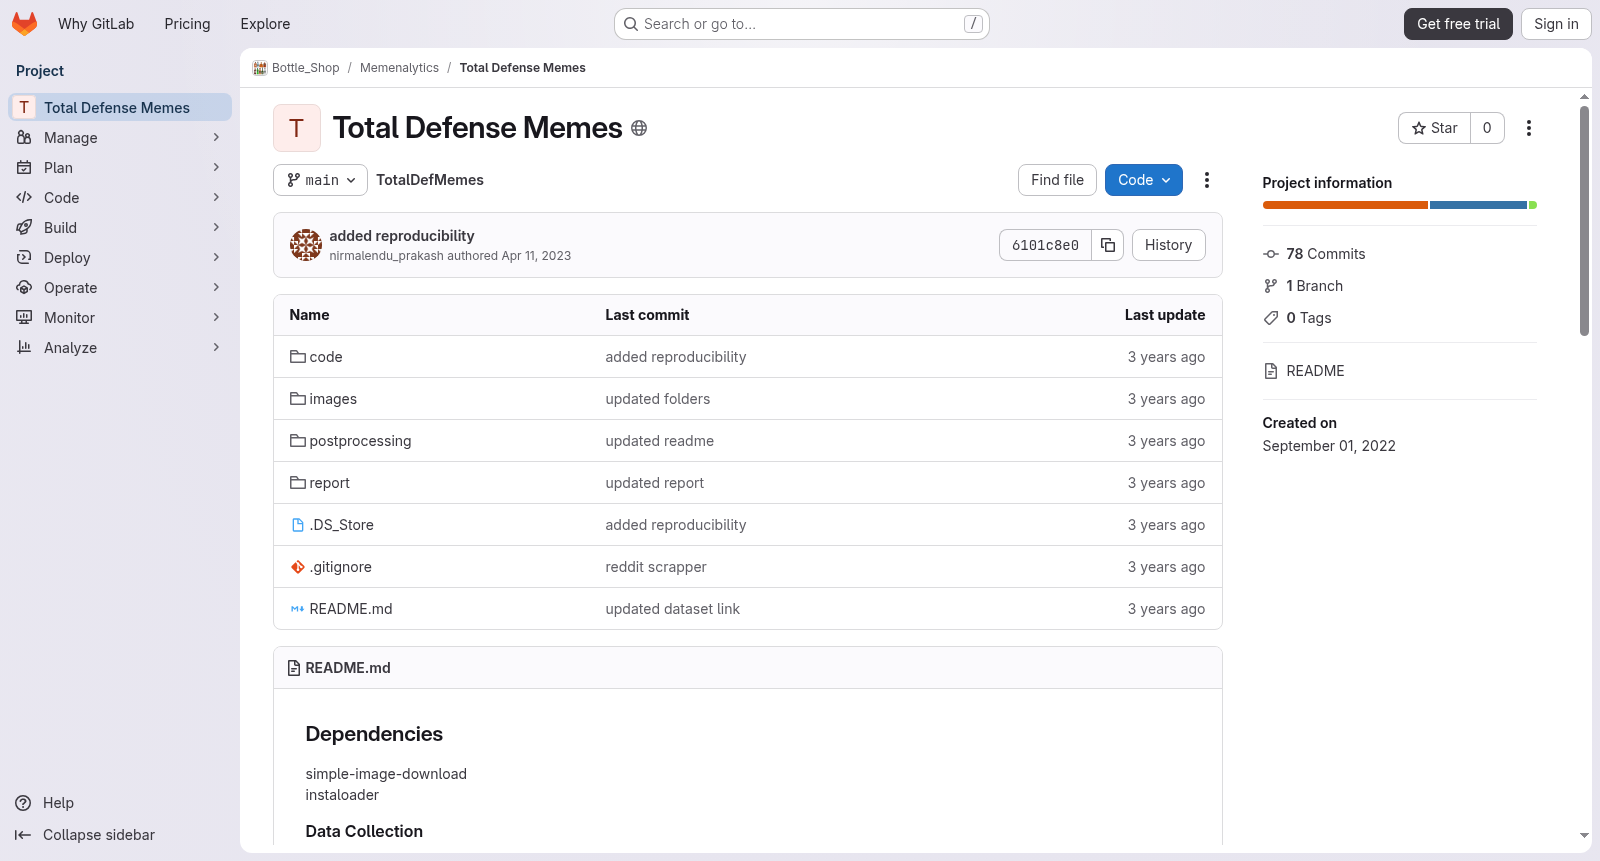Open repository actions kebab beside Code button
Viewport: 1600px width, 861px height.
pyautogui.click(x=1207, y=180)
